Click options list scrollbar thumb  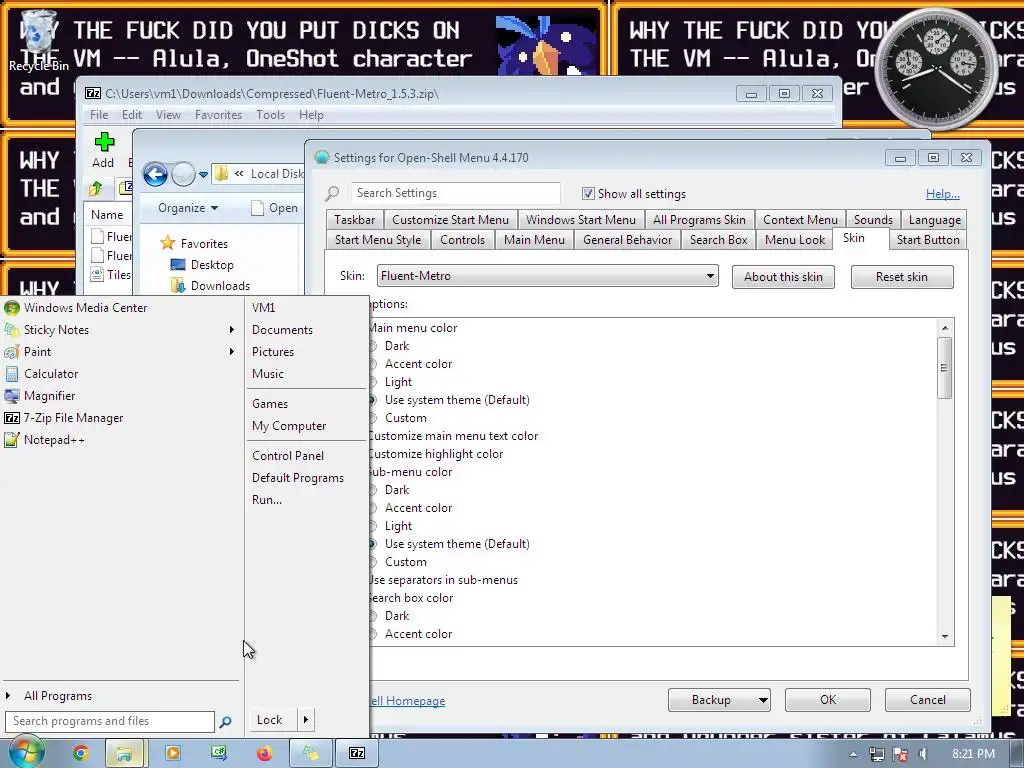pos(944,368)
